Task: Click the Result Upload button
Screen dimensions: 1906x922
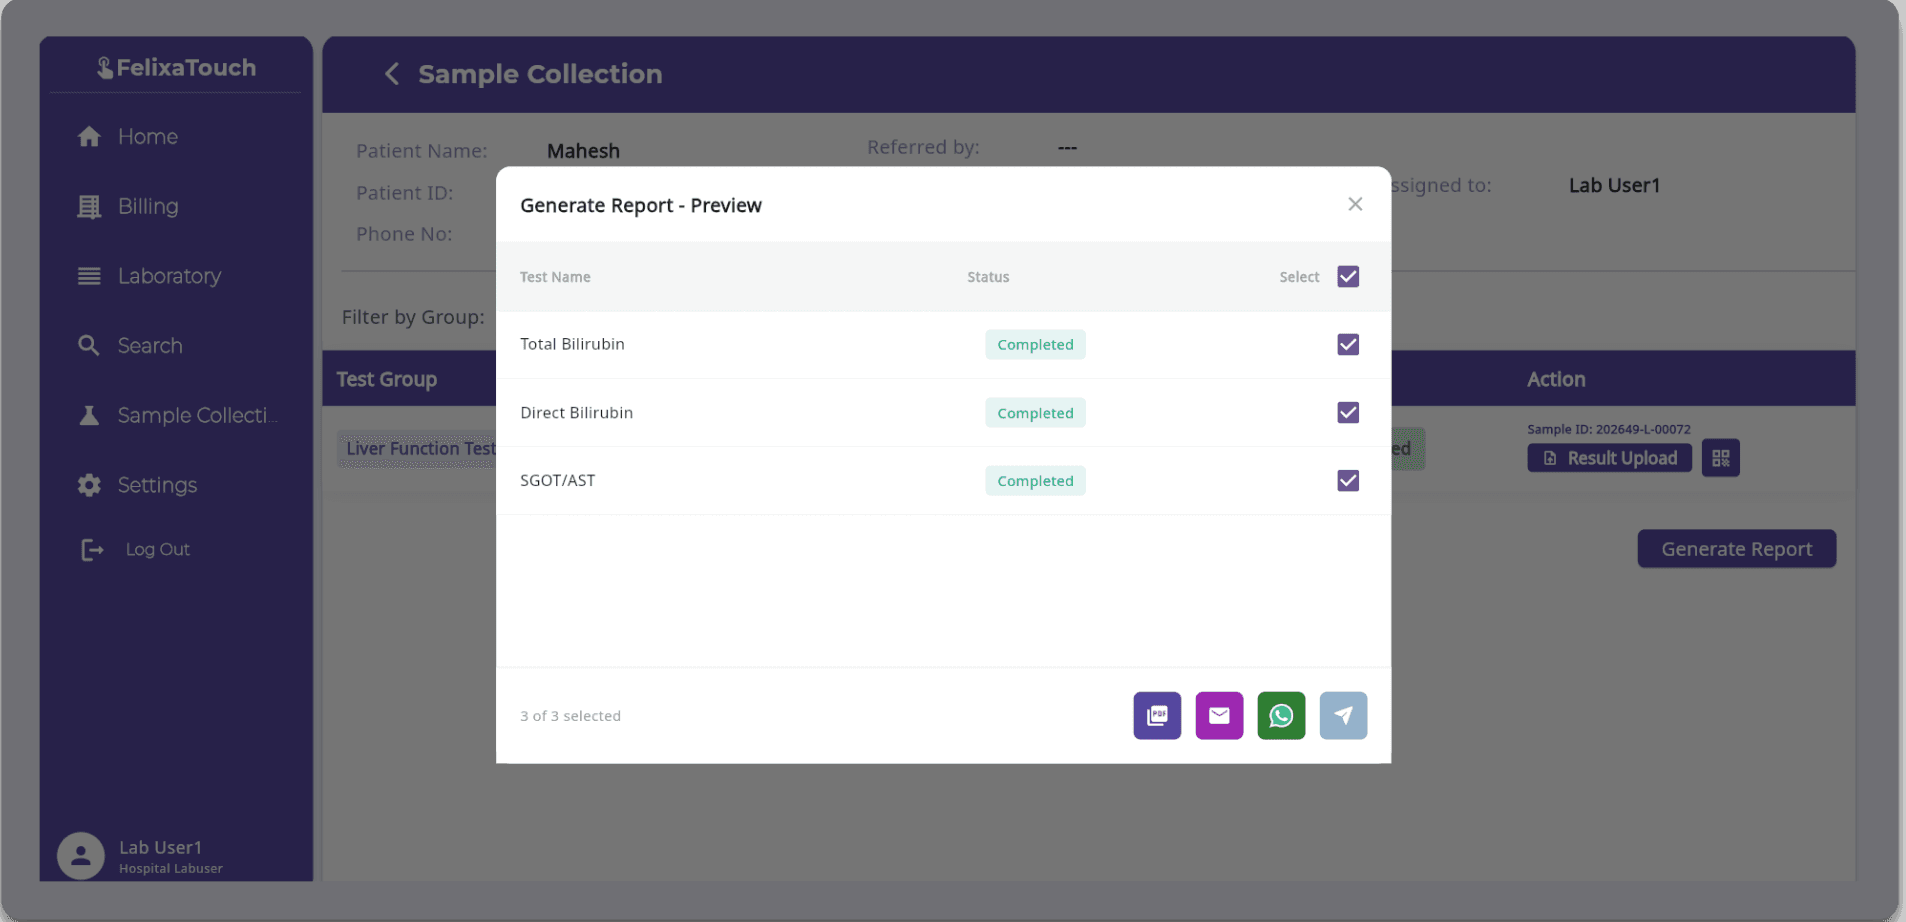Action: click(x=1609, y=458)
